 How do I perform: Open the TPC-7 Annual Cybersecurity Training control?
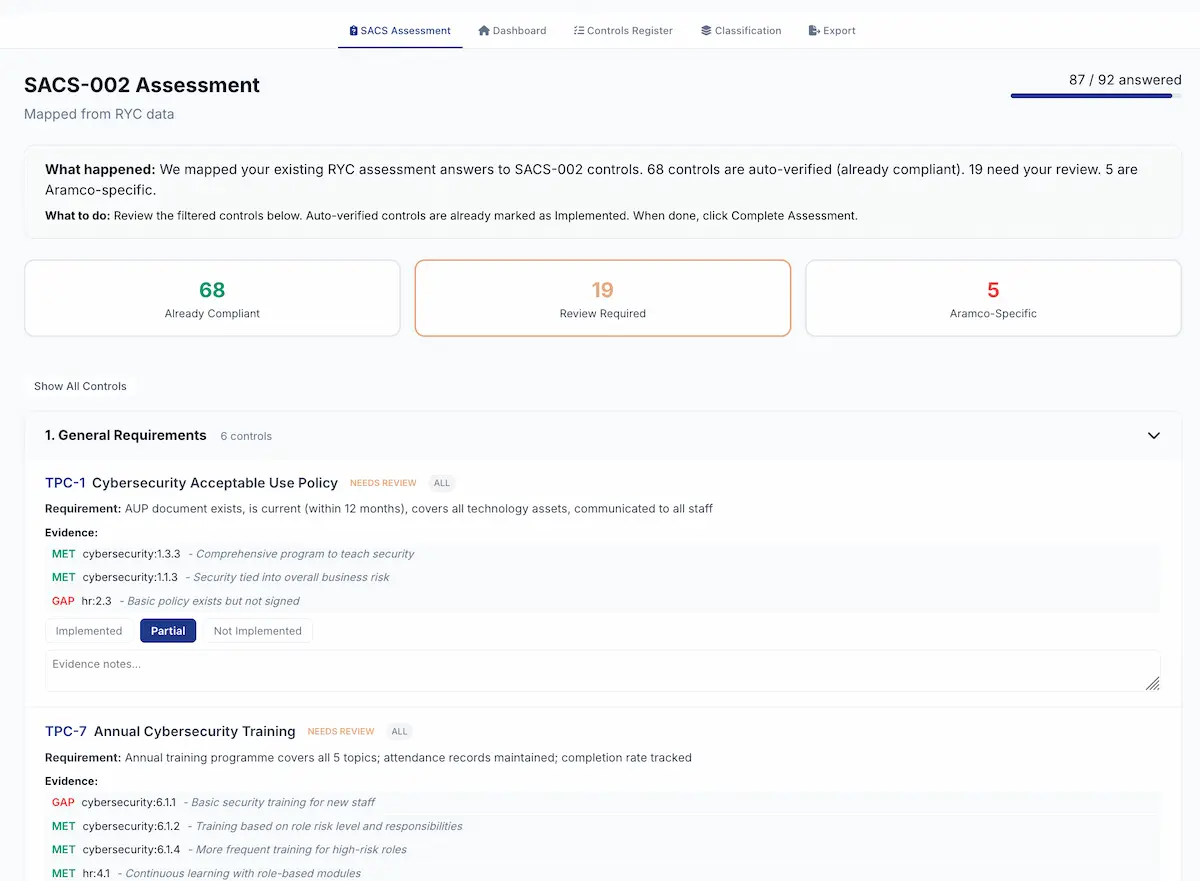tap(170, 731)
